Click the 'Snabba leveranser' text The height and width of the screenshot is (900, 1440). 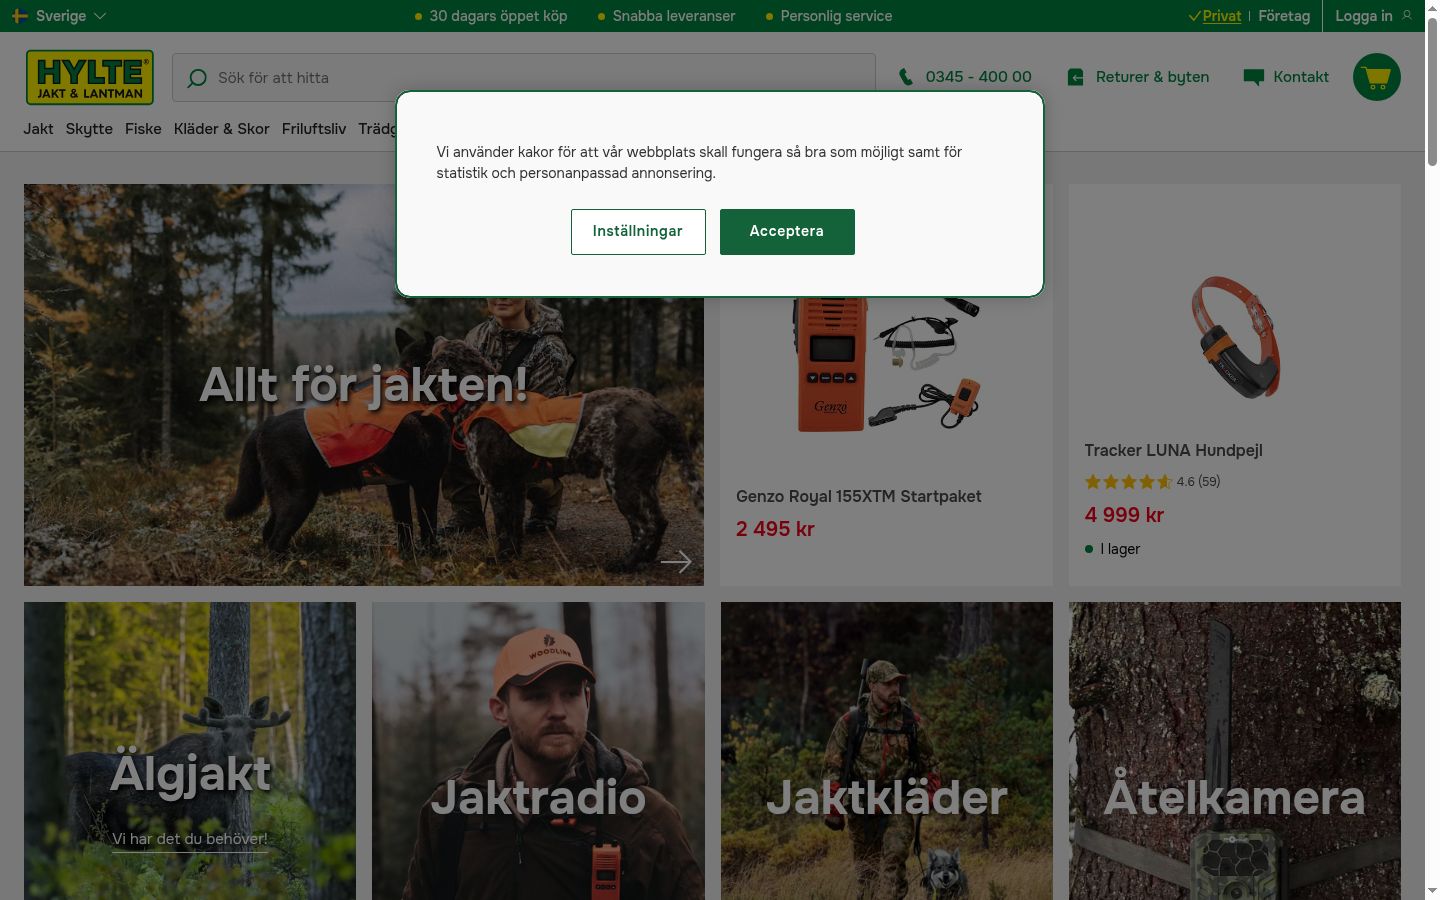pyautogui.click(x=674, y=16)
